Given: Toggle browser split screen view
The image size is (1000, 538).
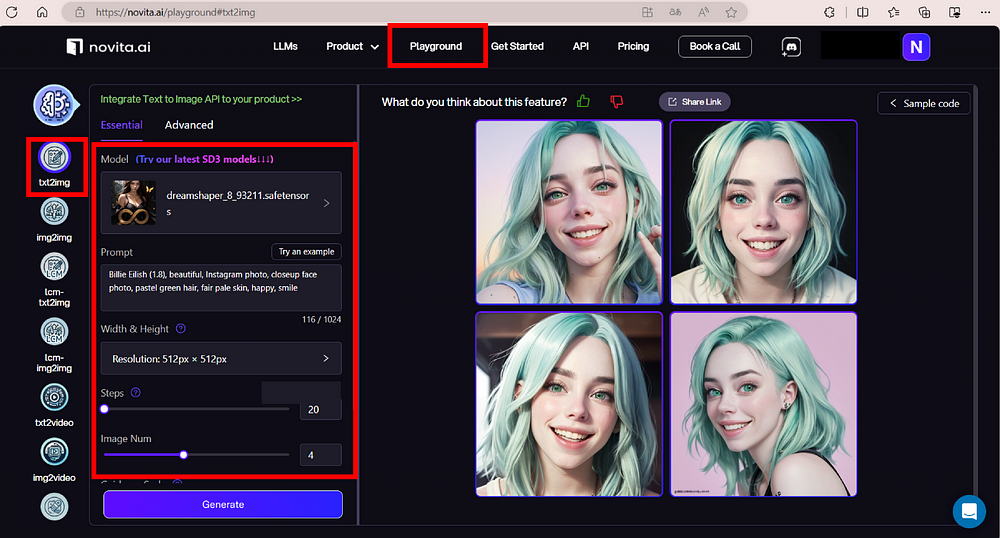Looking at the screenshot, I should pos(863,12).
